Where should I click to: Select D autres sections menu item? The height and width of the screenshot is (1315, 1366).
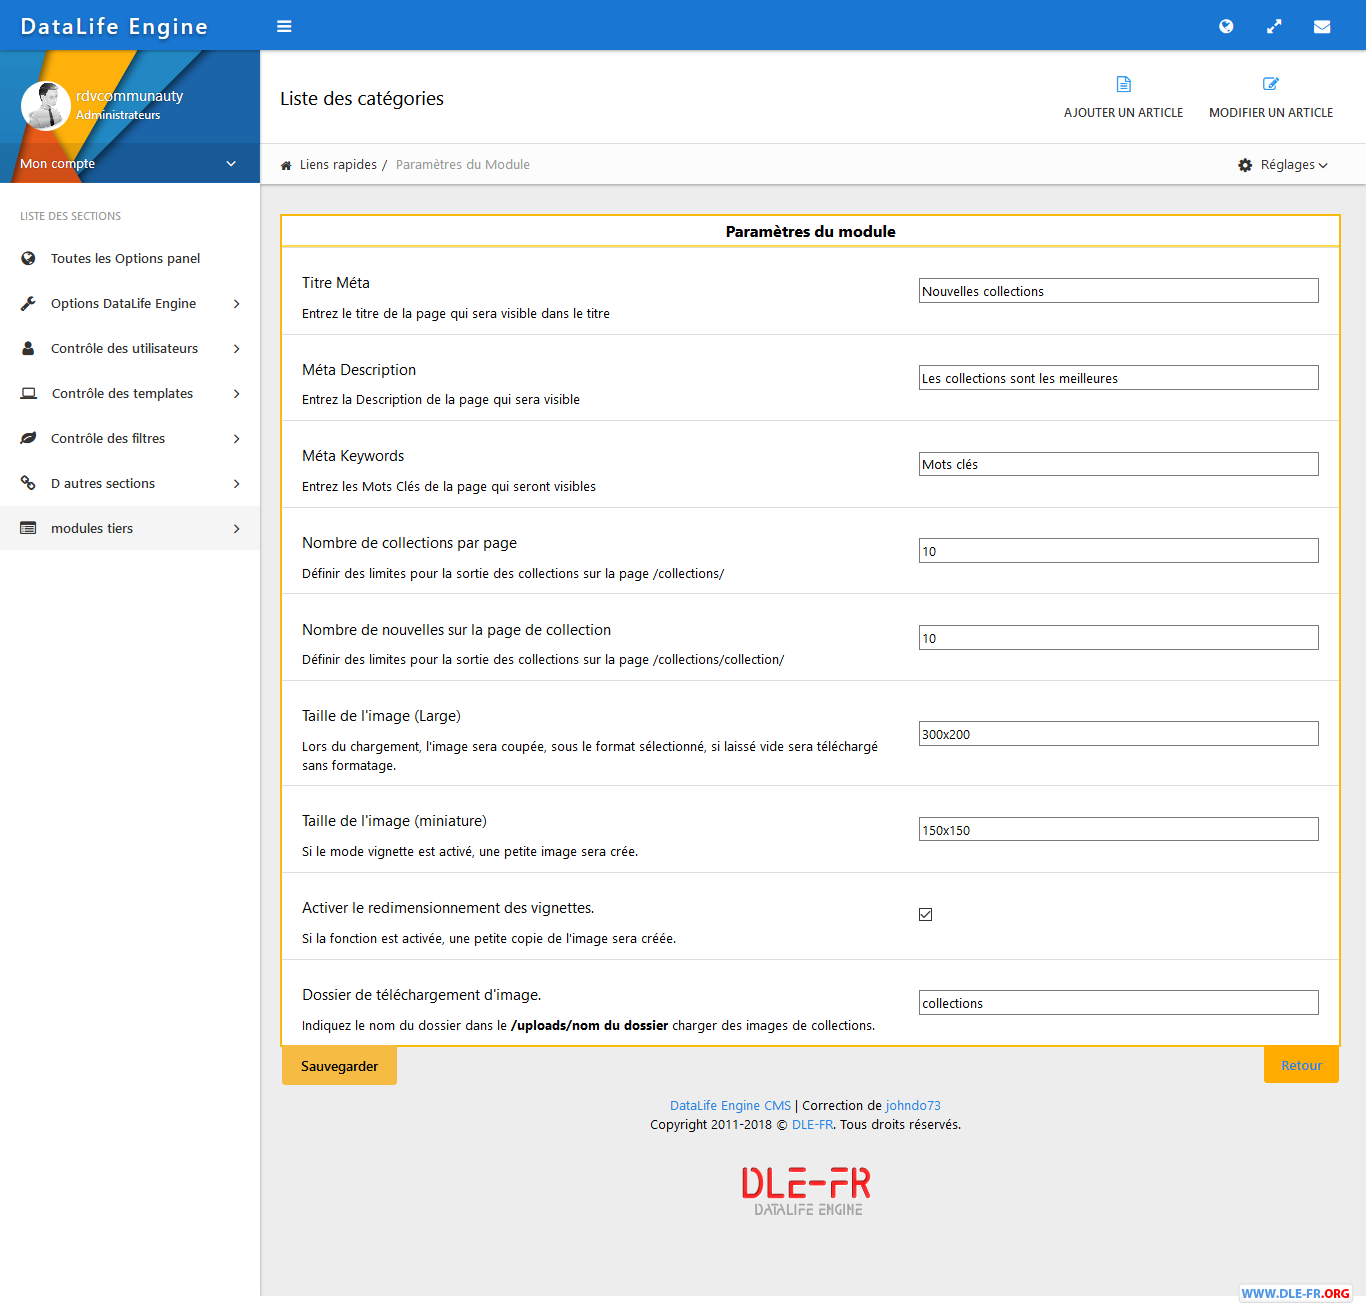pos(130,483)
